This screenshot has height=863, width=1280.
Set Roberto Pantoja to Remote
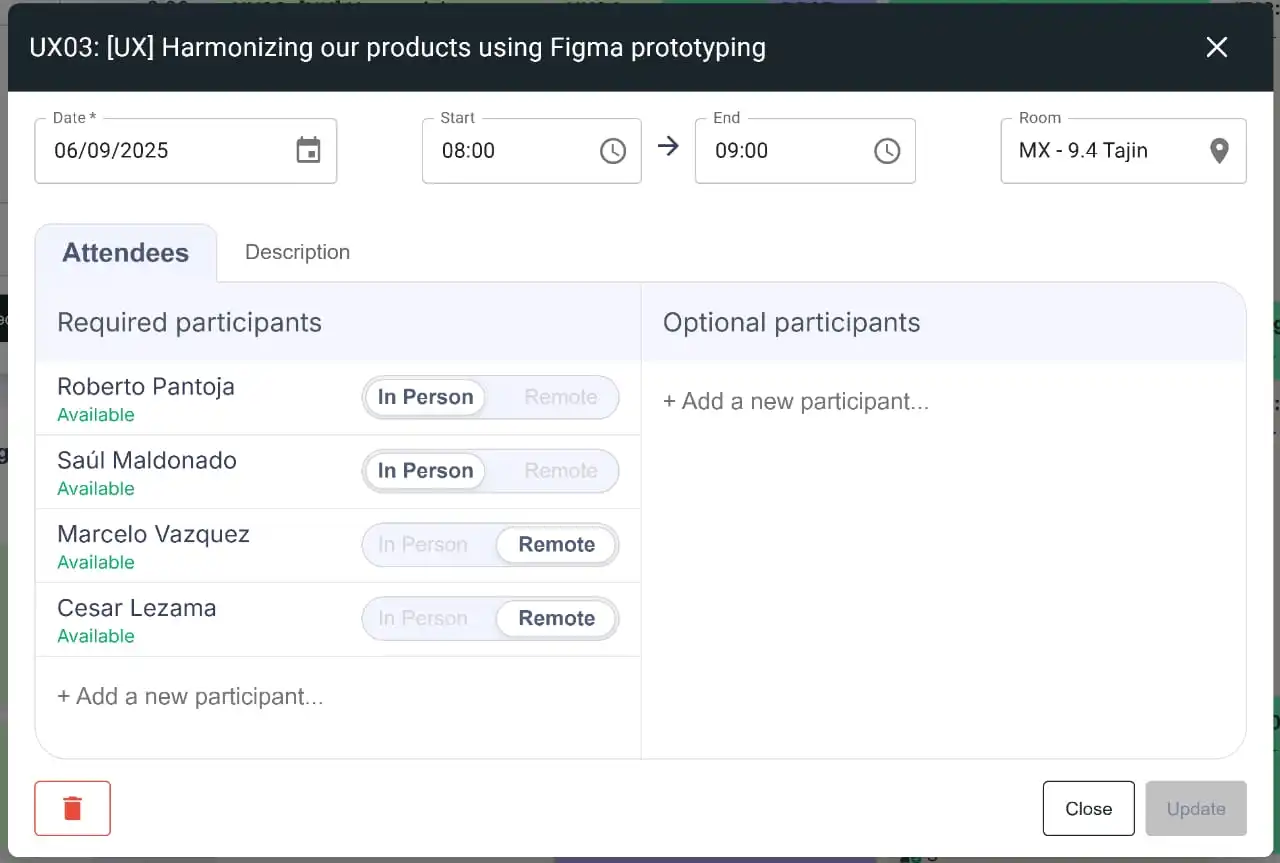(x=560, y=397)
